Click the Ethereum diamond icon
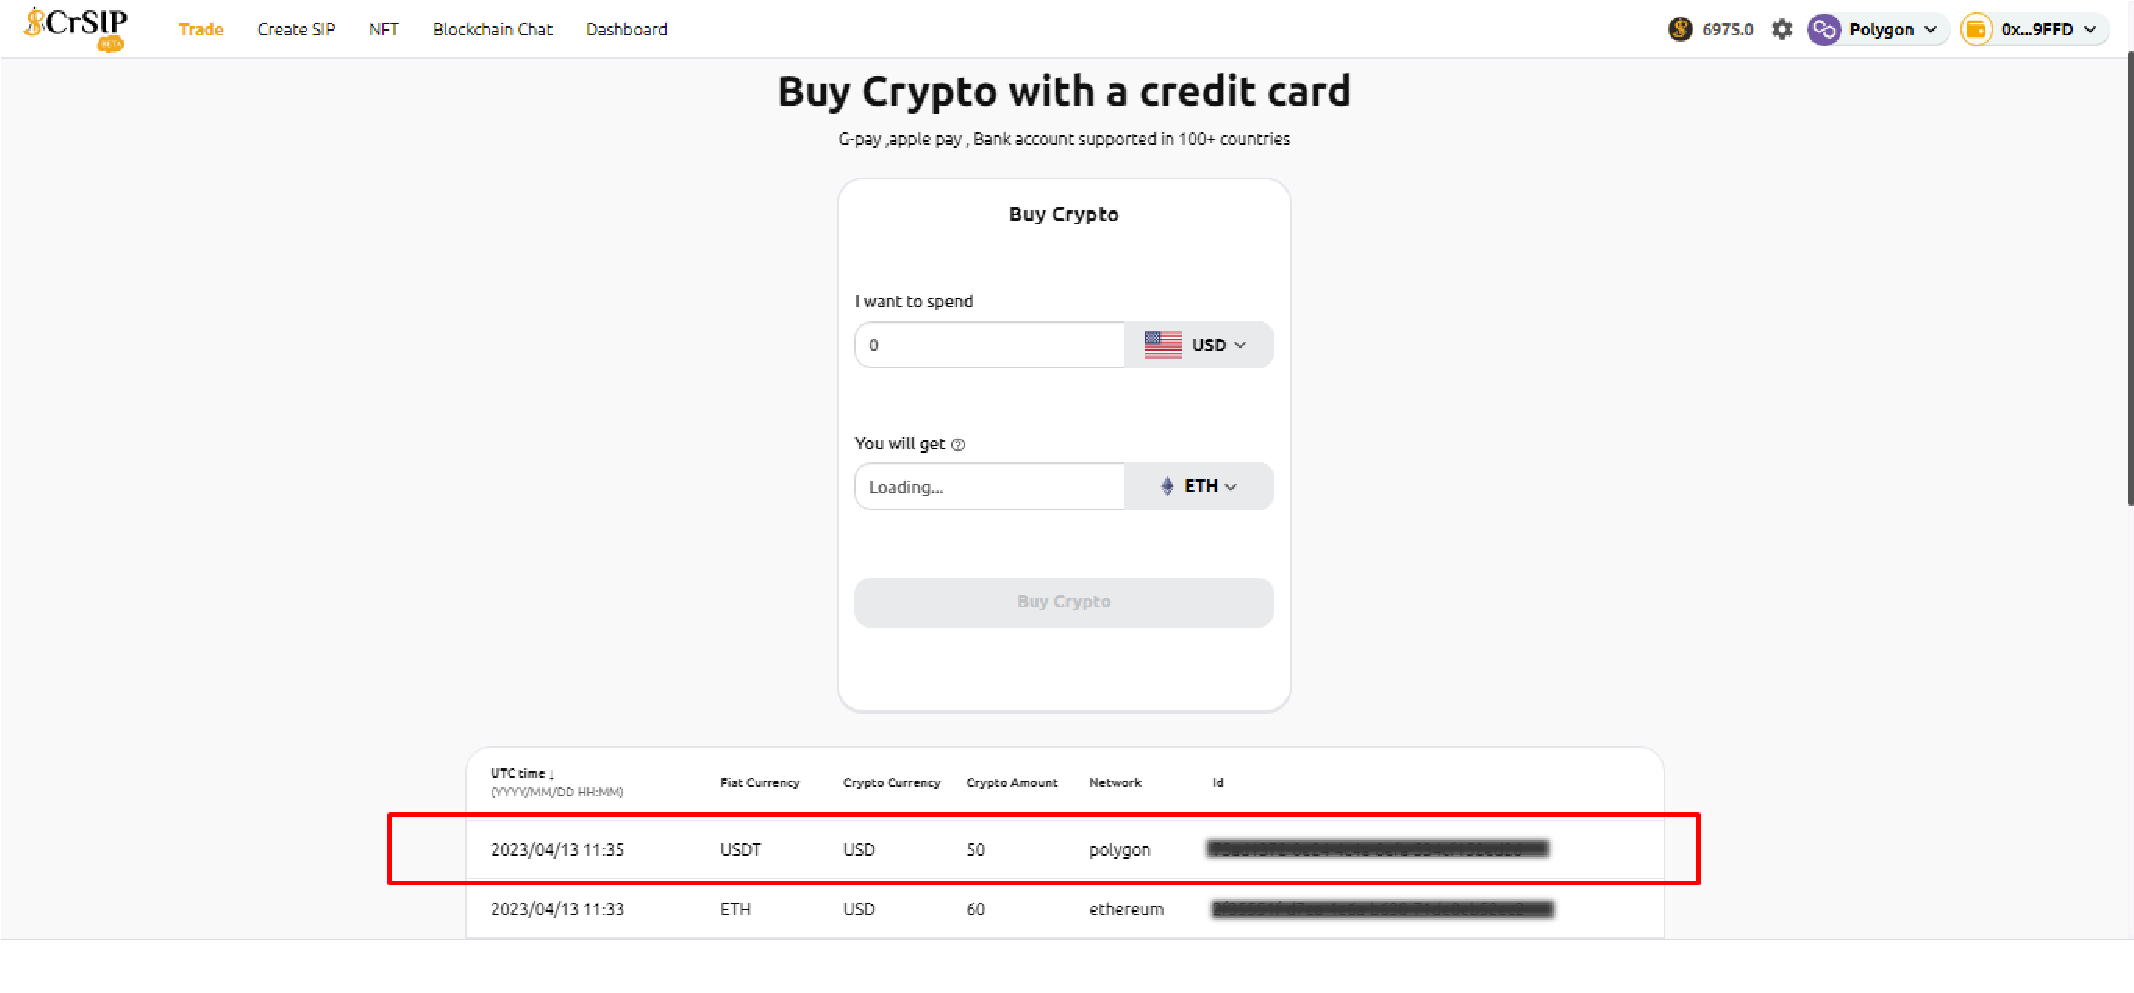Viewport: 2134px width, 993px height. 1167,486
